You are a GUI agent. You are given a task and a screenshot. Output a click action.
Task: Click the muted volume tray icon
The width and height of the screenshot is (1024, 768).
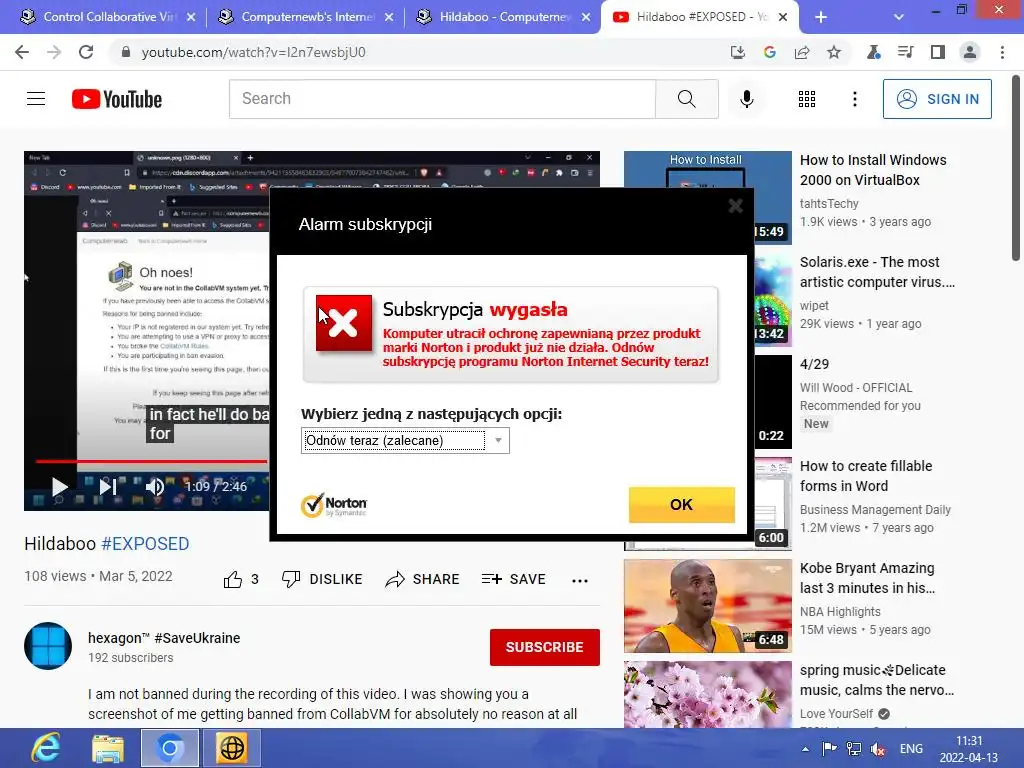878,749
